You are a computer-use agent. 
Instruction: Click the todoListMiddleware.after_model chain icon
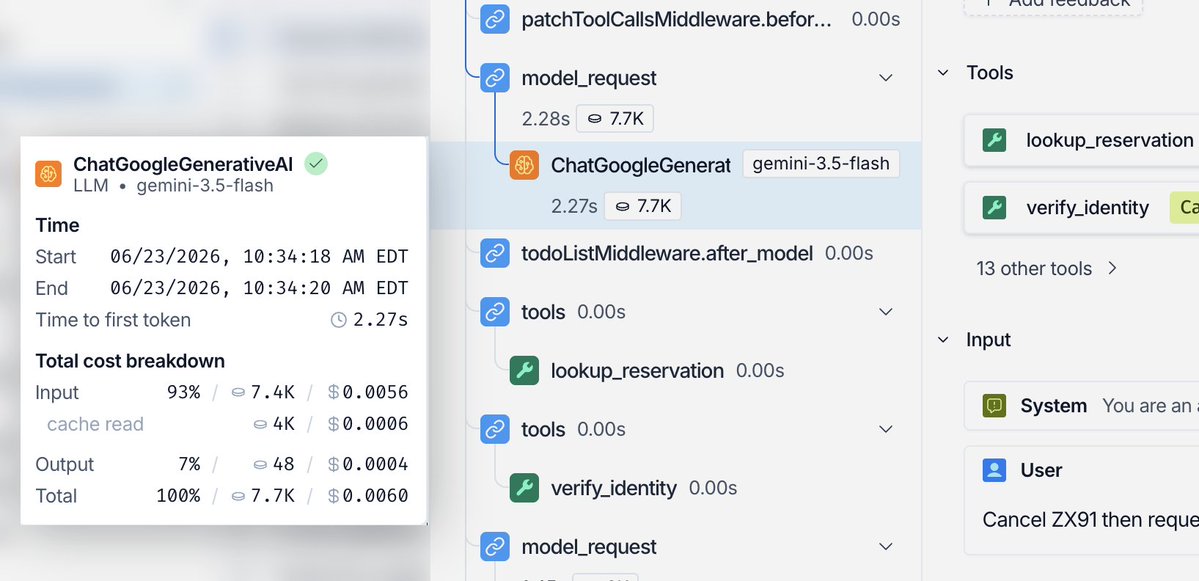click(495, 253)
